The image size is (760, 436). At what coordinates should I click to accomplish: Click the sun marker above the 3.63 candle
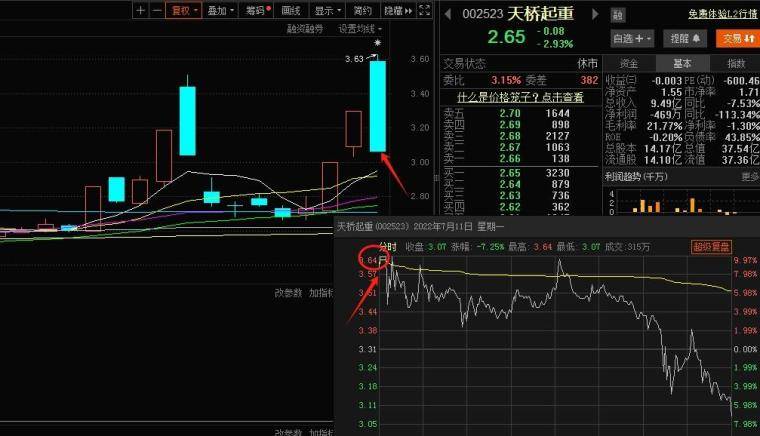378,43
